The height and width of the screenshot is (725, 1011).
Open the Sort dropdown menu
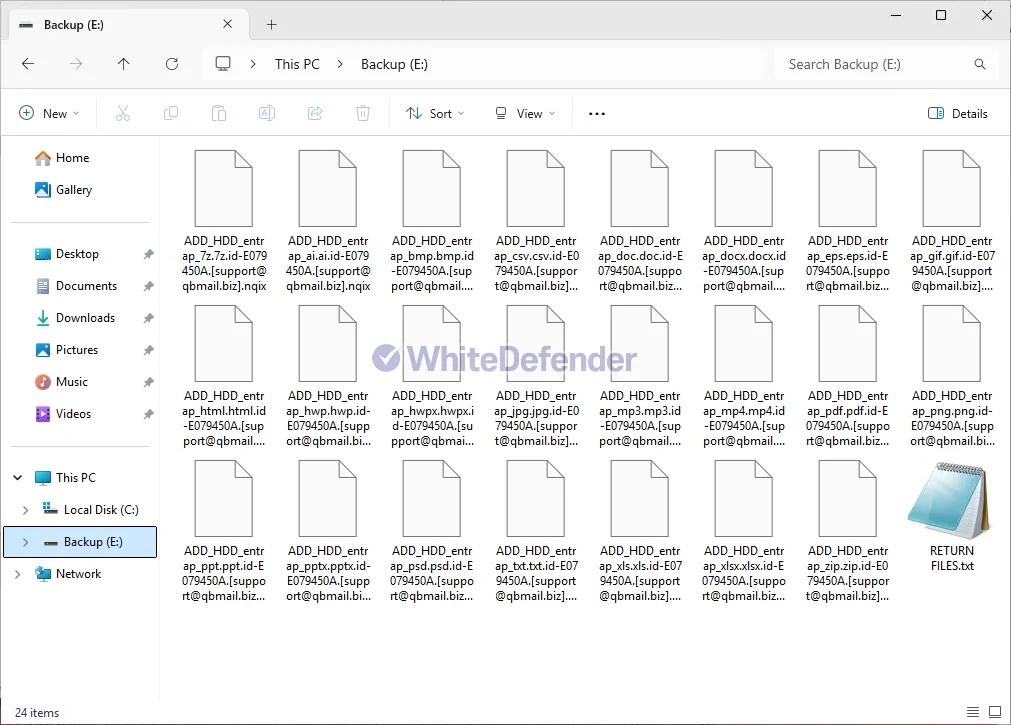tap(435, 114)
